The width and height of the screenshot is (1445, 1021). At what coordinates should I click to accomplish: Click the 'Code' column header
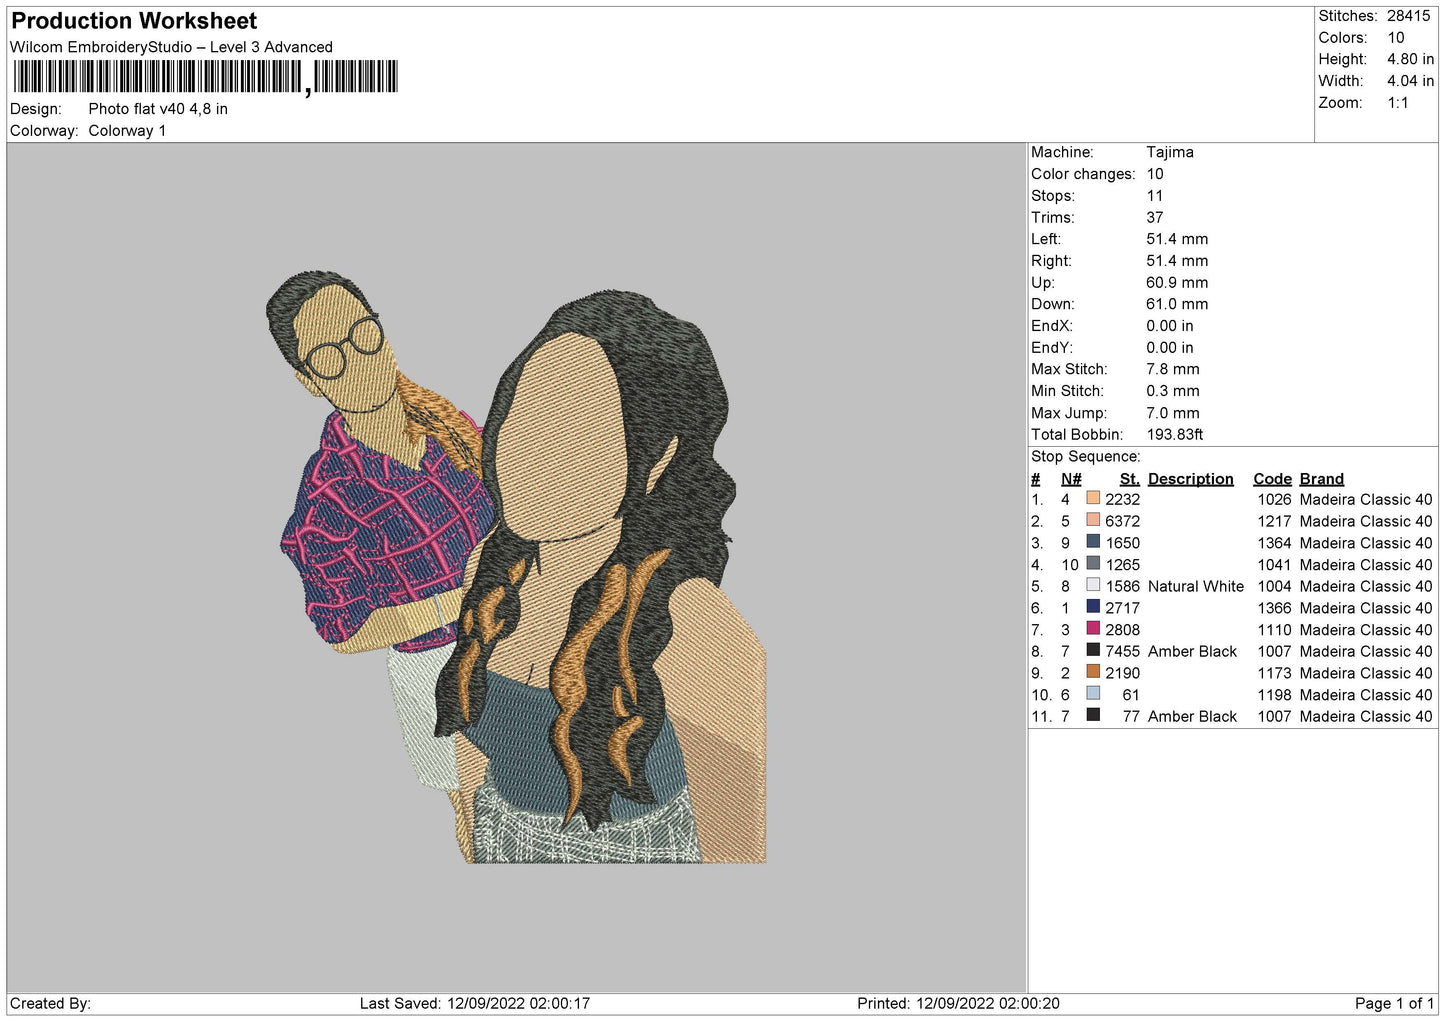coord(1273,479)
